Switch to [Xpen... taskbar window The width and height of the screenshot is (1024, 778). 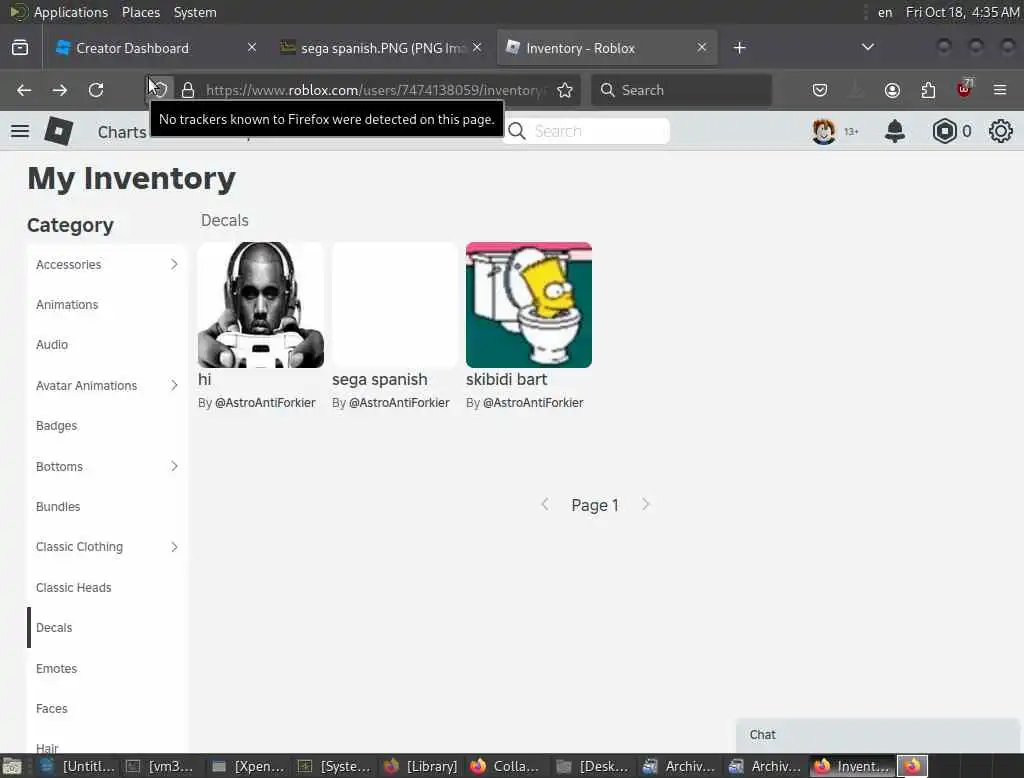coord(249,766)
